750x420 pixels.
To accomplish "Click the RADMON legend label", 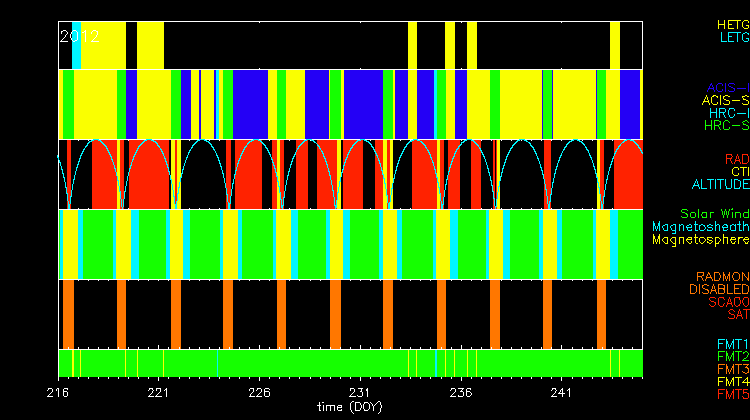I will coord(723,276).
